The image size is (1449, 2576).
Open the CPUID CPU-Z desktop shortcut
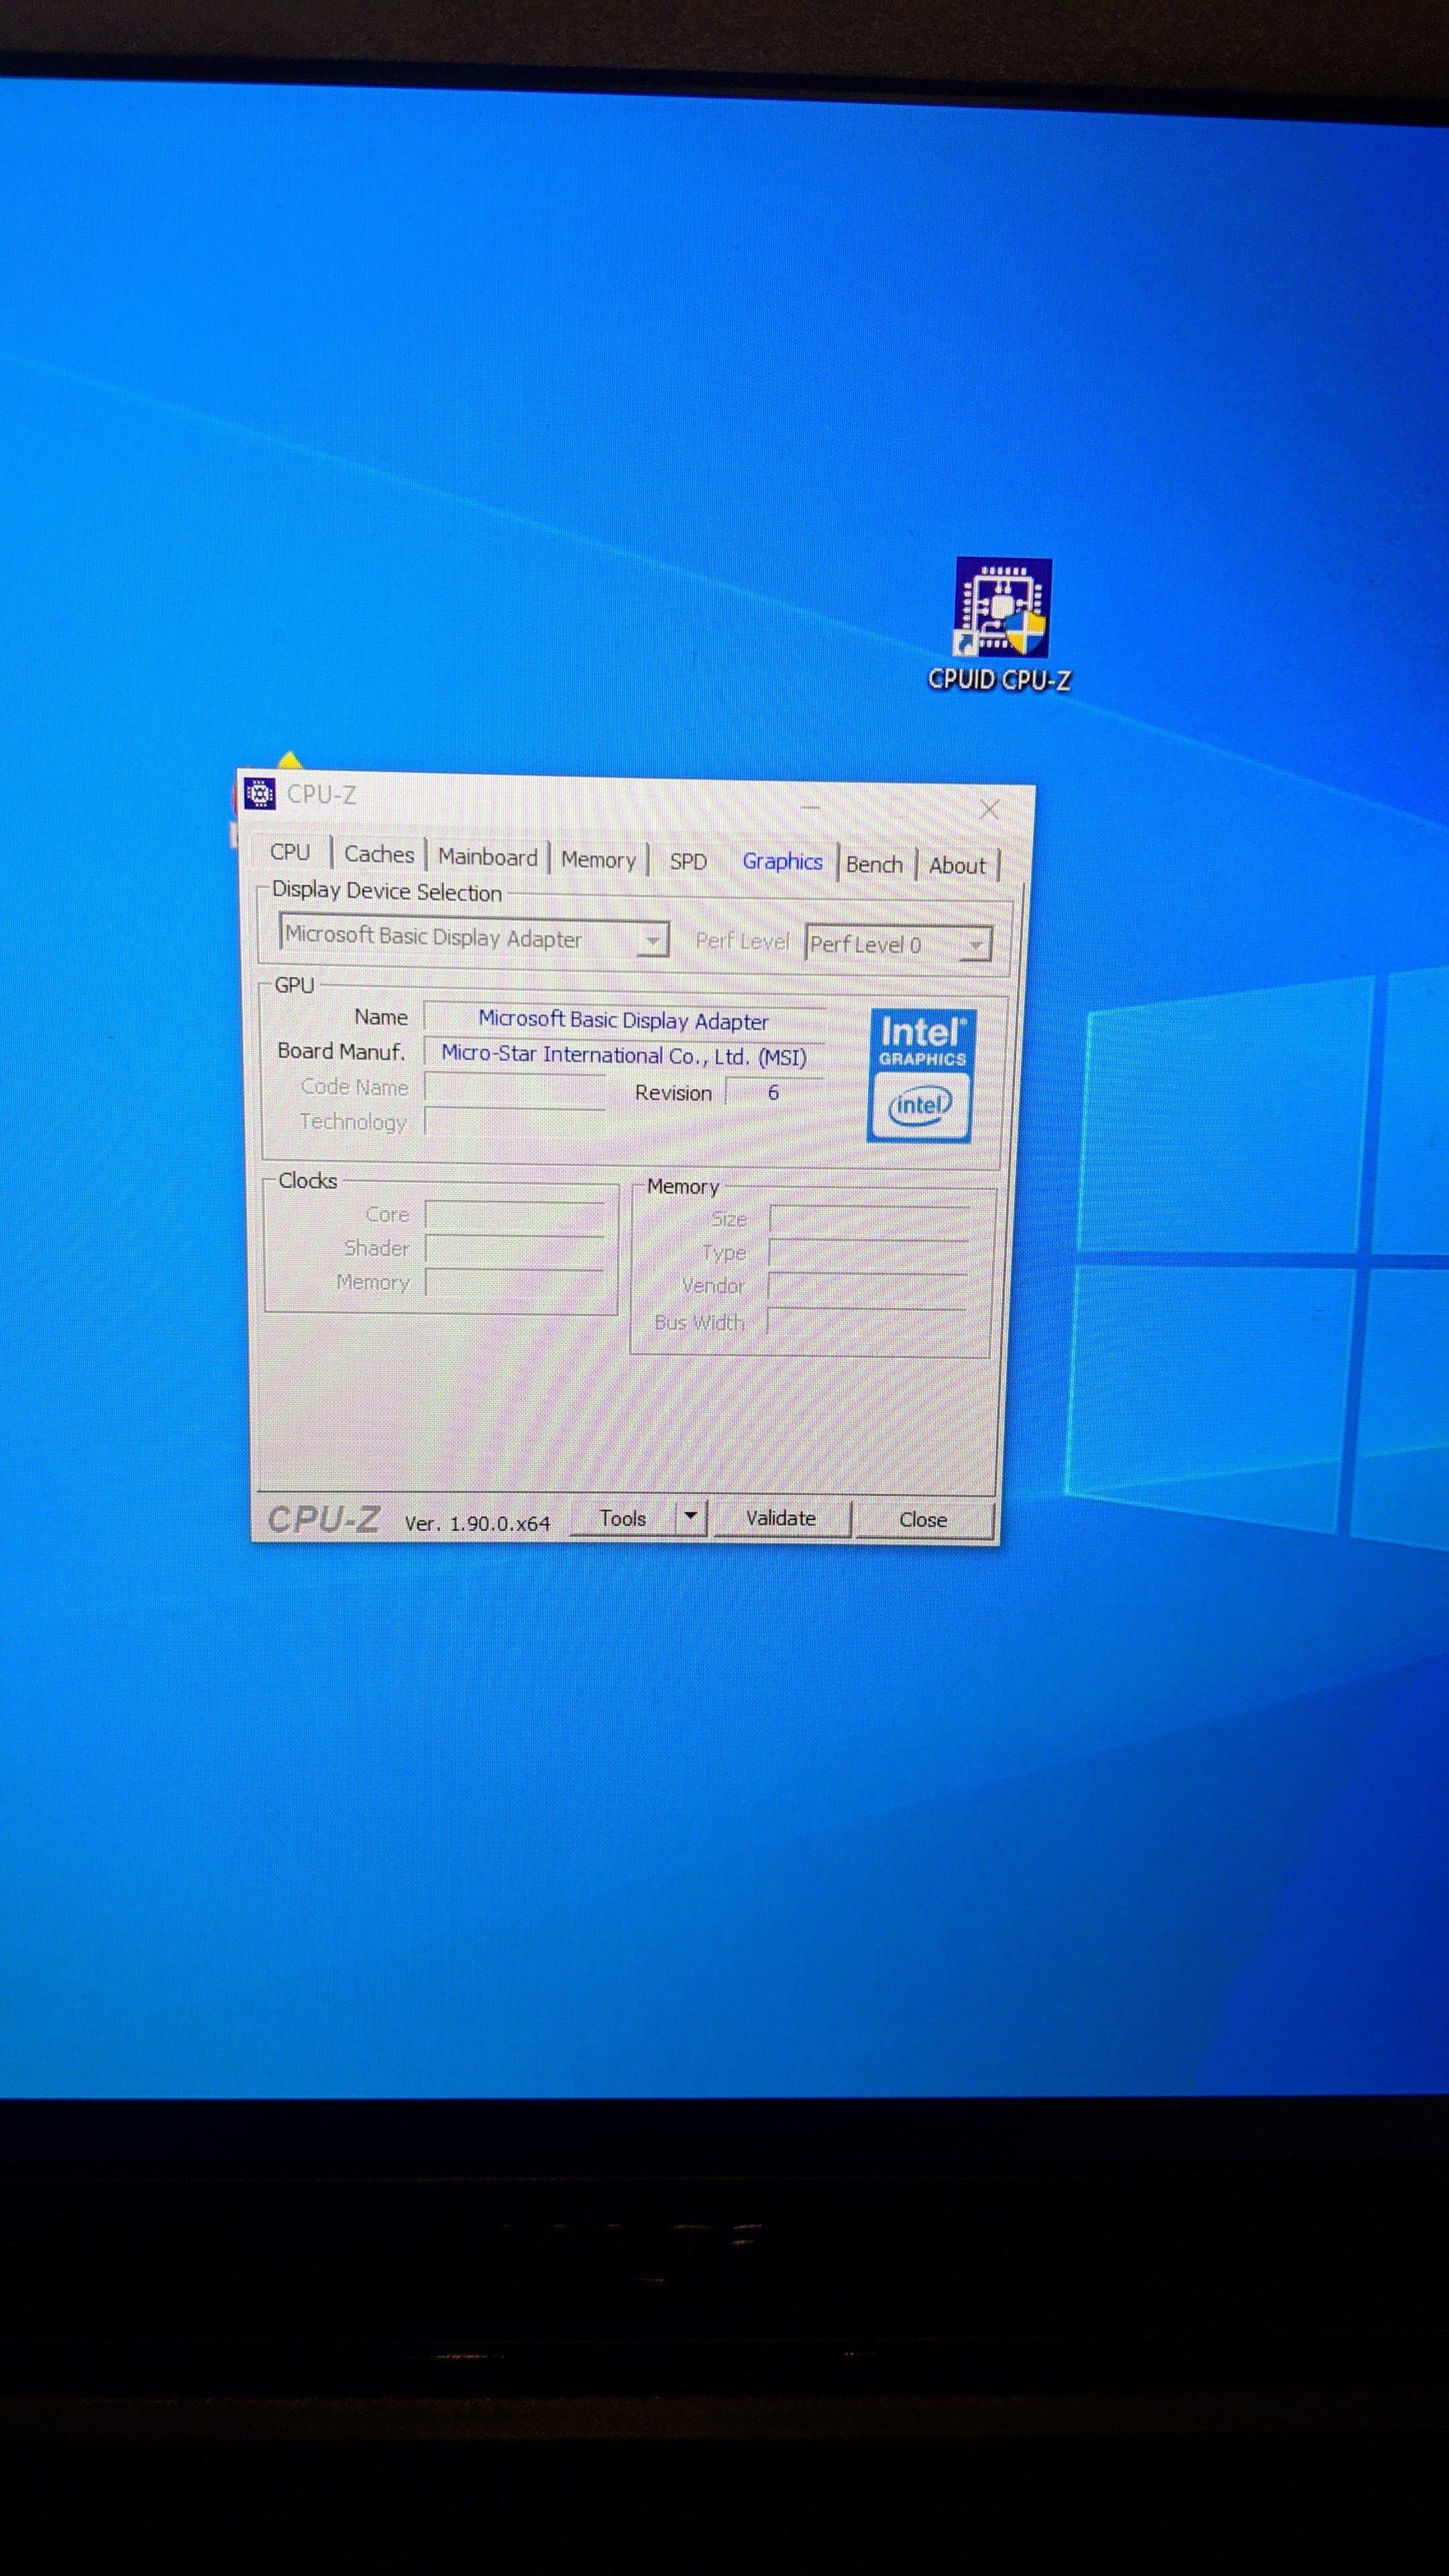pyautogui.click(x=1000, y=625)
